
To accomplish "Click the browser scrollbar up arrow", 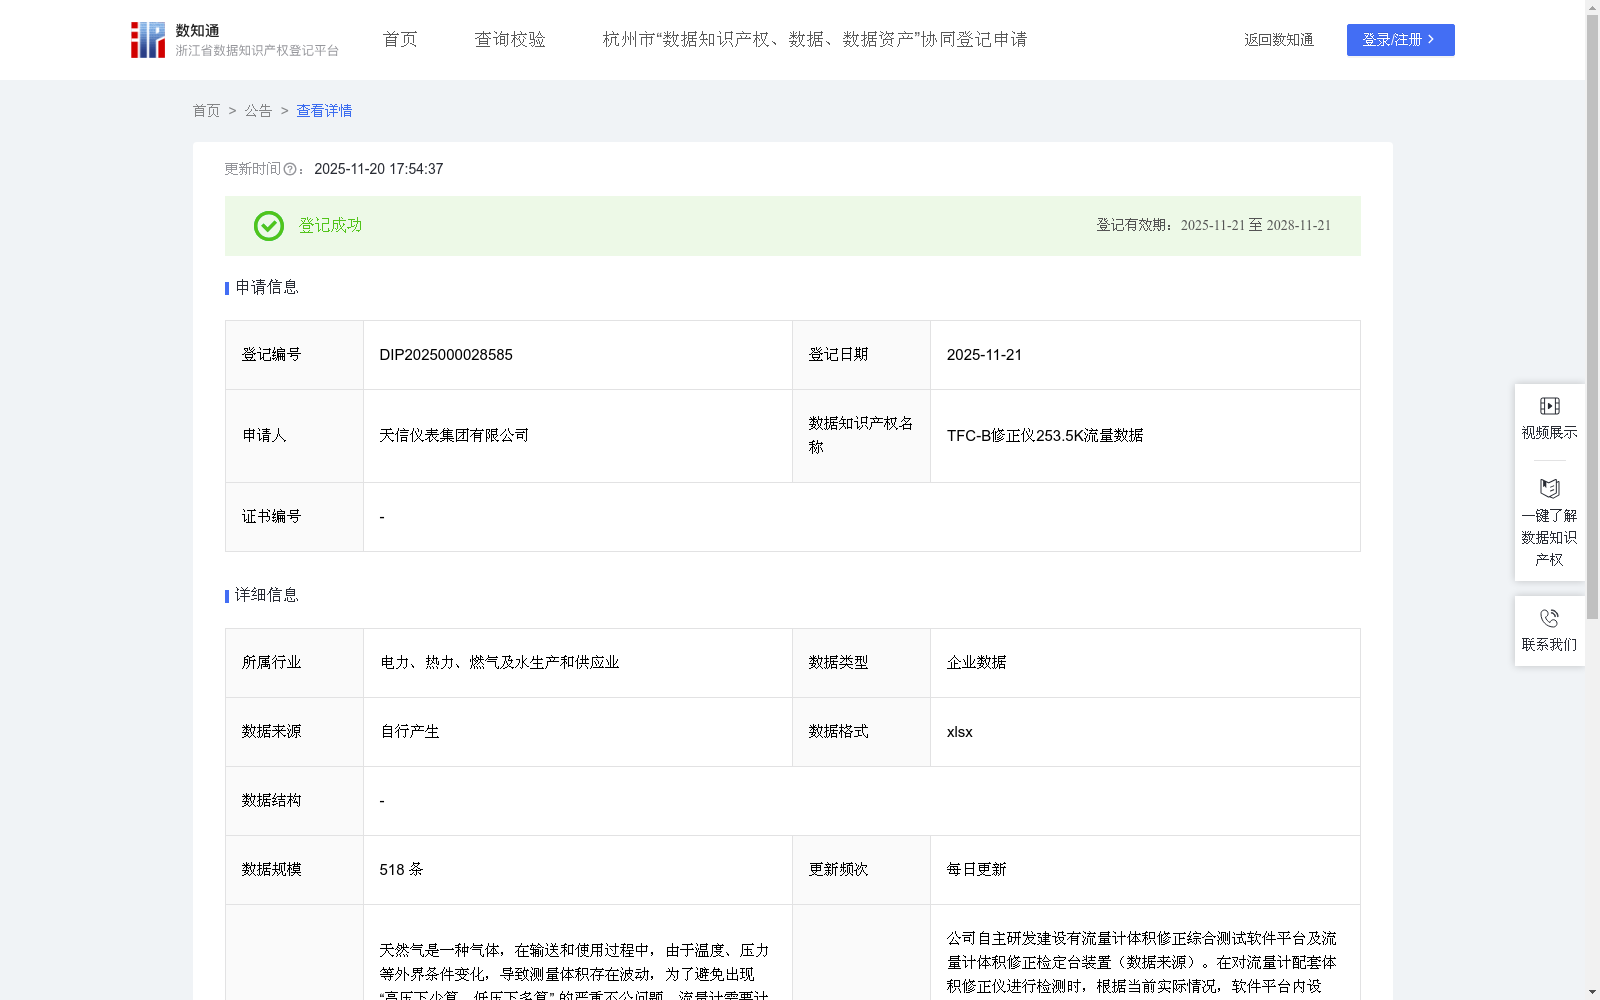I will point(1592,7).
